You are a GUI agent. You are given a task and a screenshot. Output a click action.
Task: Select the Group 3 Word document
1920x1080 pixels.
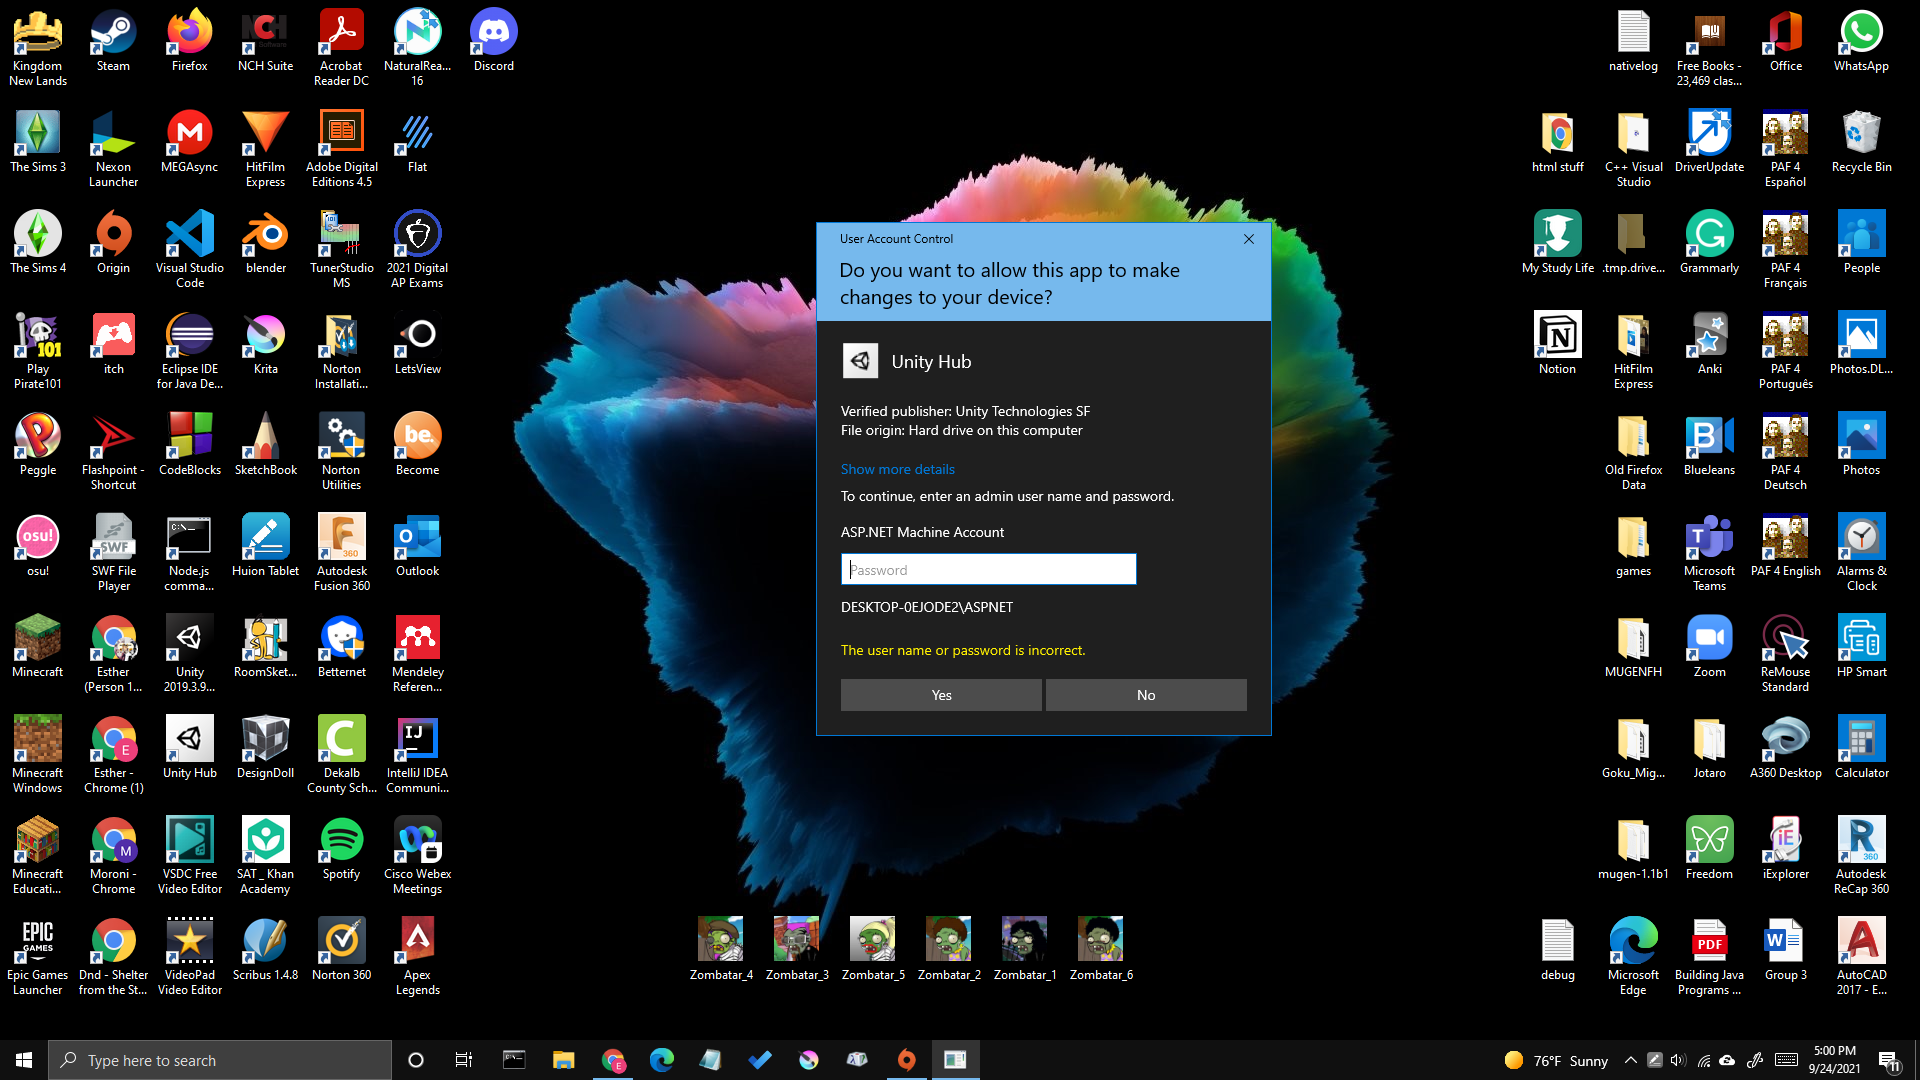1785,950
